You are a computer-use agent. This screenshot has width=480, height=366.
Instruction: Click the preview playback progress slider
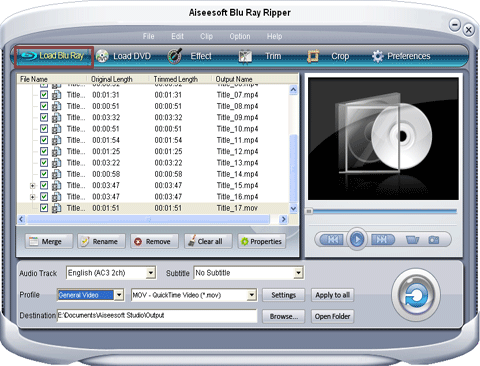coord(382,211)
